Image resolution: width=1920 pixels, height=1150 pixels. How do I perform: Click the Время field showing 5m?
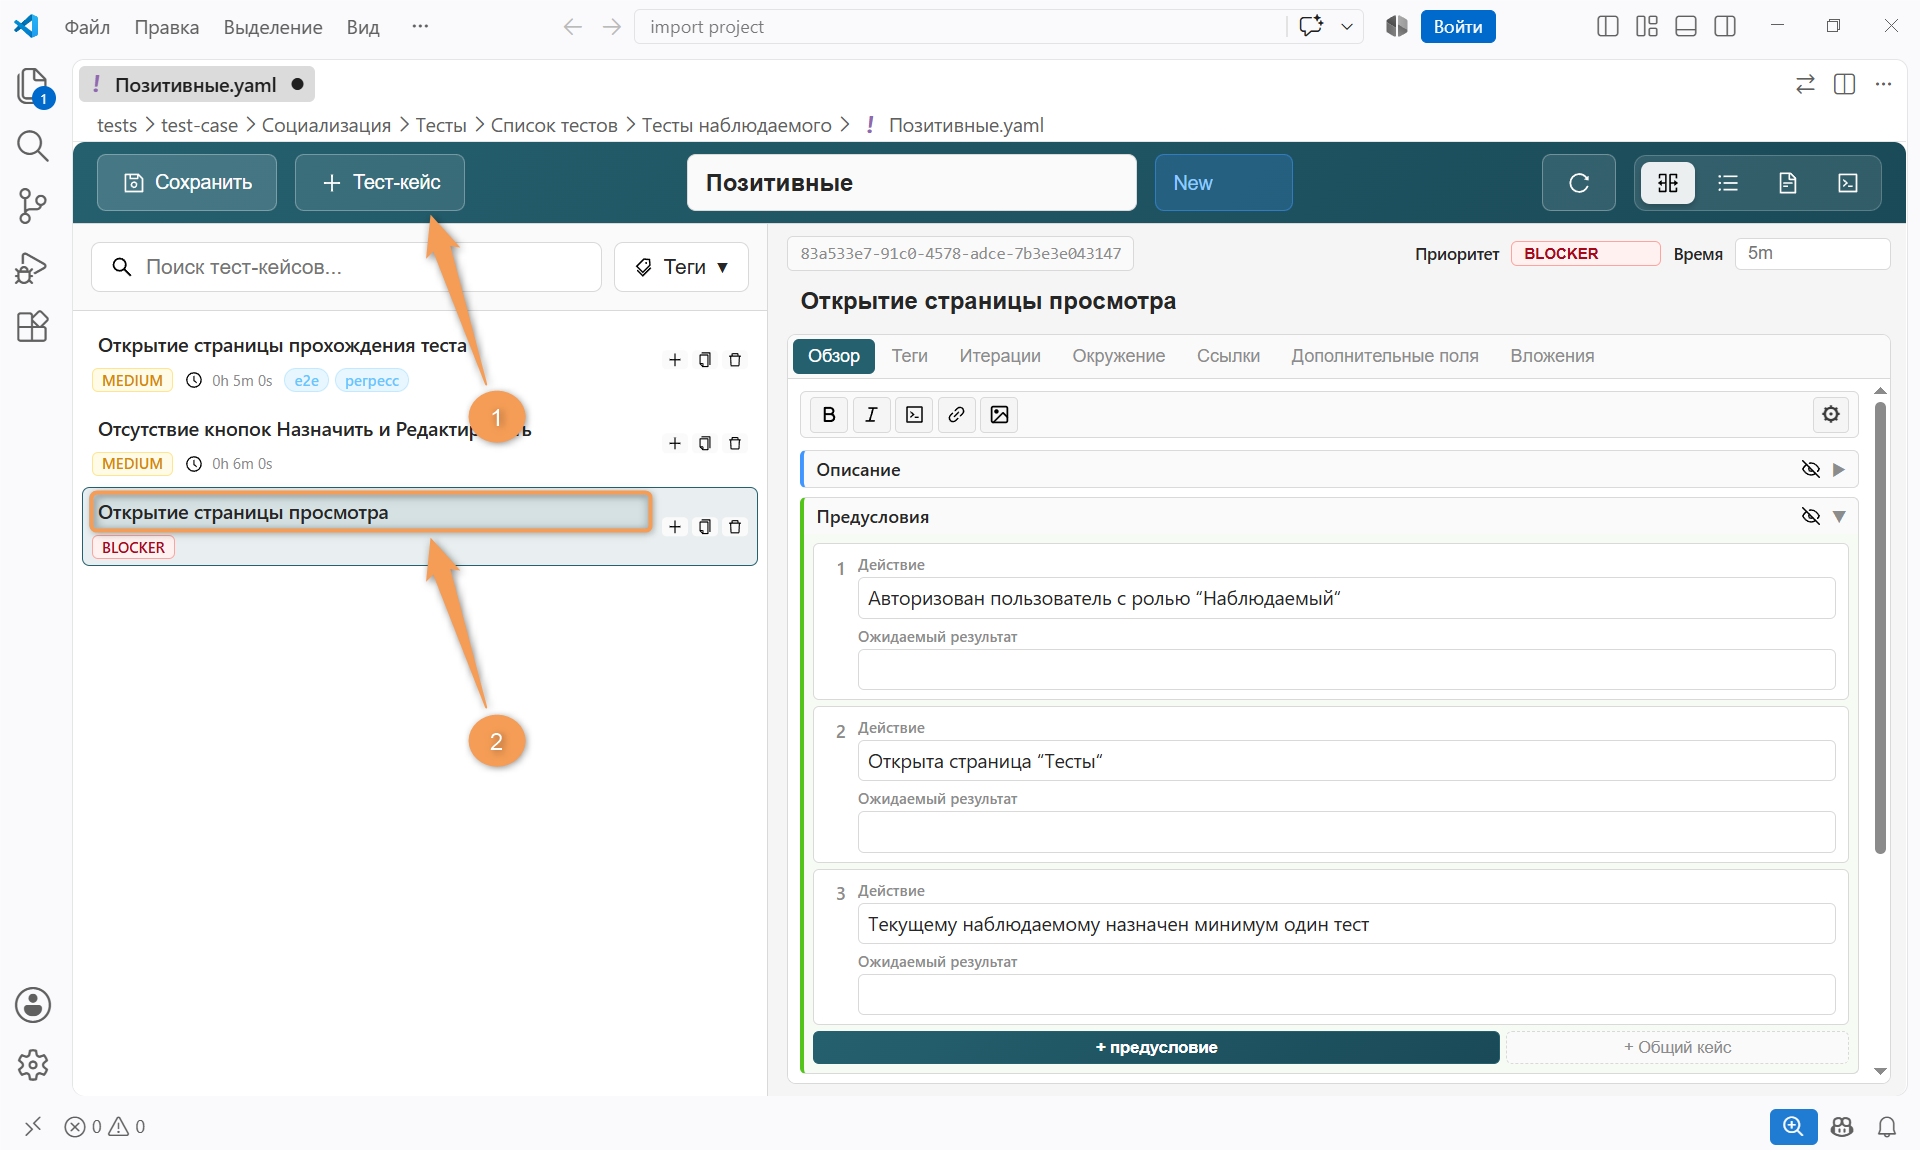click(1812, 254)
